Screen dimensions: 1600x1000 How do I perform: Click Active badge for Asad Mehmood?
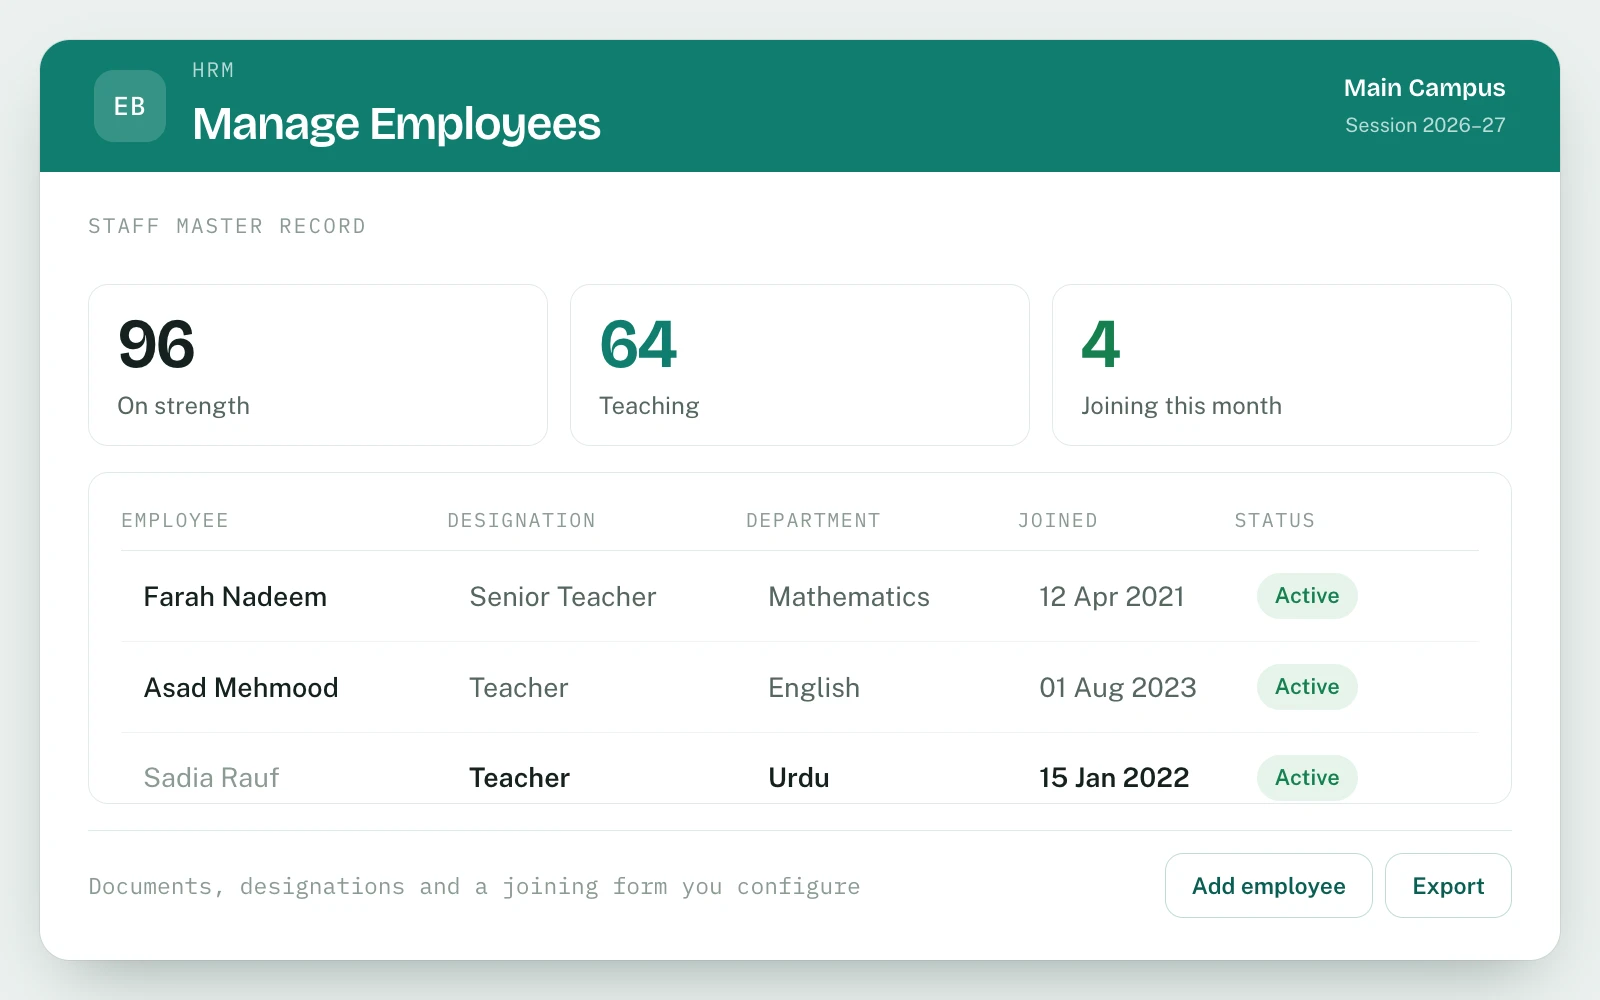coord(1307,687)
